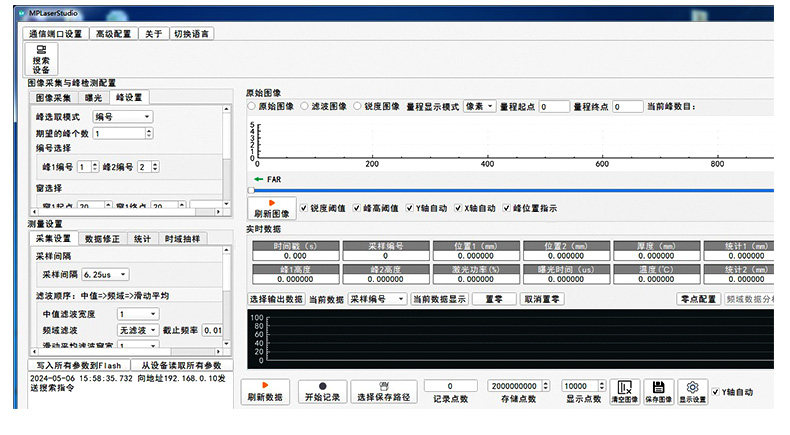Select the 原始图像 radio button
The height and width of the screenshot is (435, 790).
coord(251,106)
